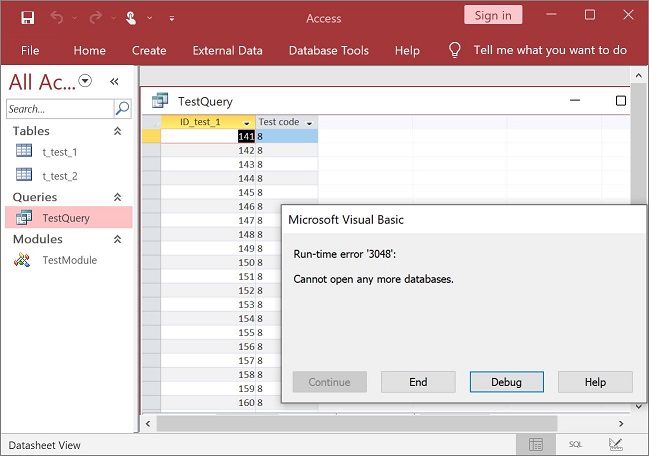This screenshot has height=456, width=649.
Task: Click the TestQuery icon in navigation pane
Action: click(24, 217)
